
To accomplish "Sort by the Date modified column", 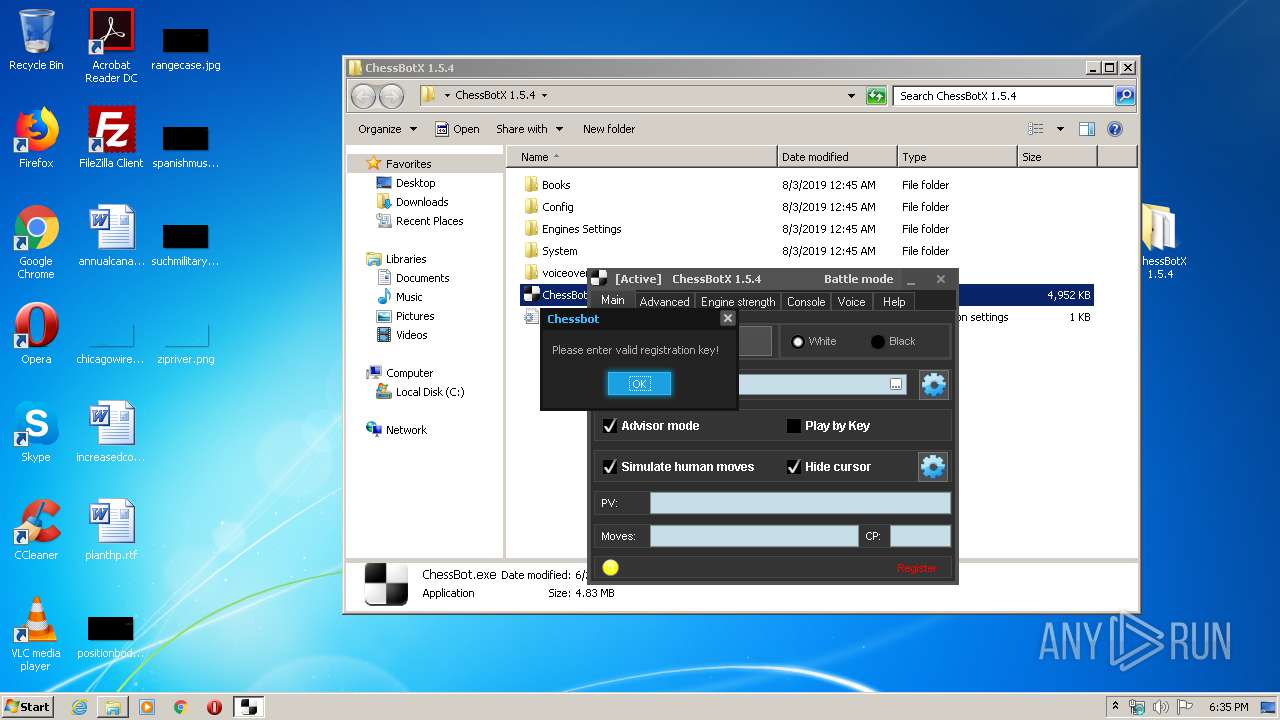I will 837,157.
